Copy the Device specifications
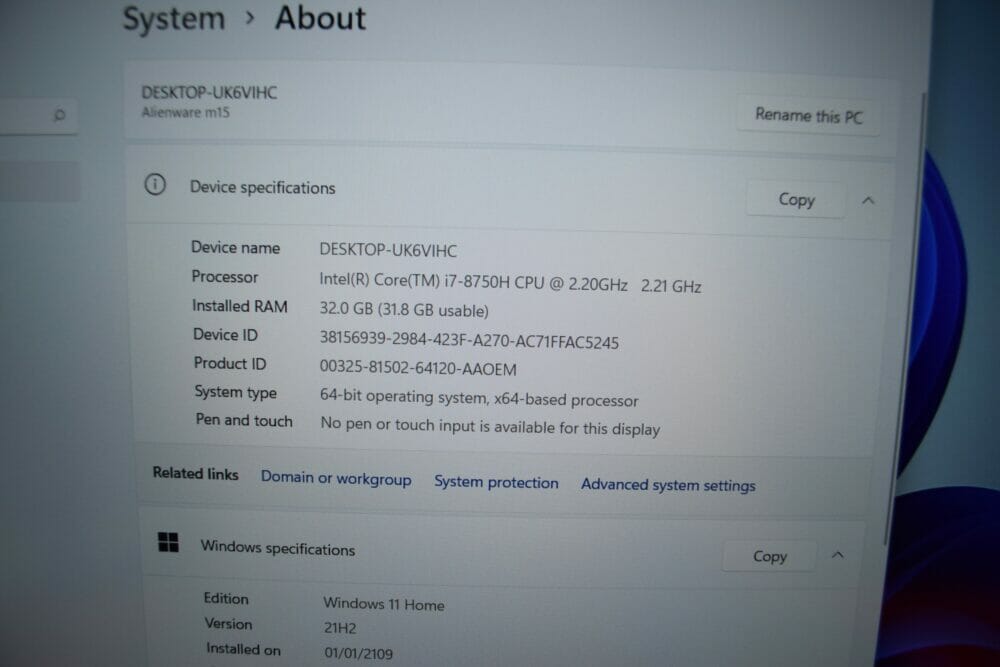The height and width of the screenshot is (667, 1000). [x=796, y=200]
